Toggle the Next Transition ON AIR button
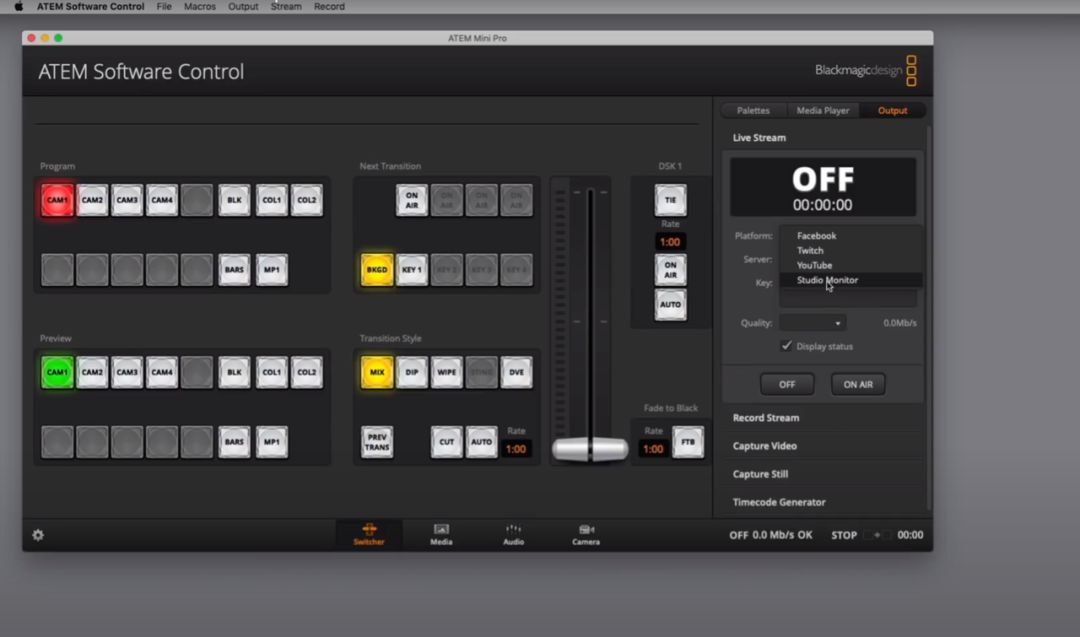The height and width of the screenshot is (637, 1080). pos(412,200)
